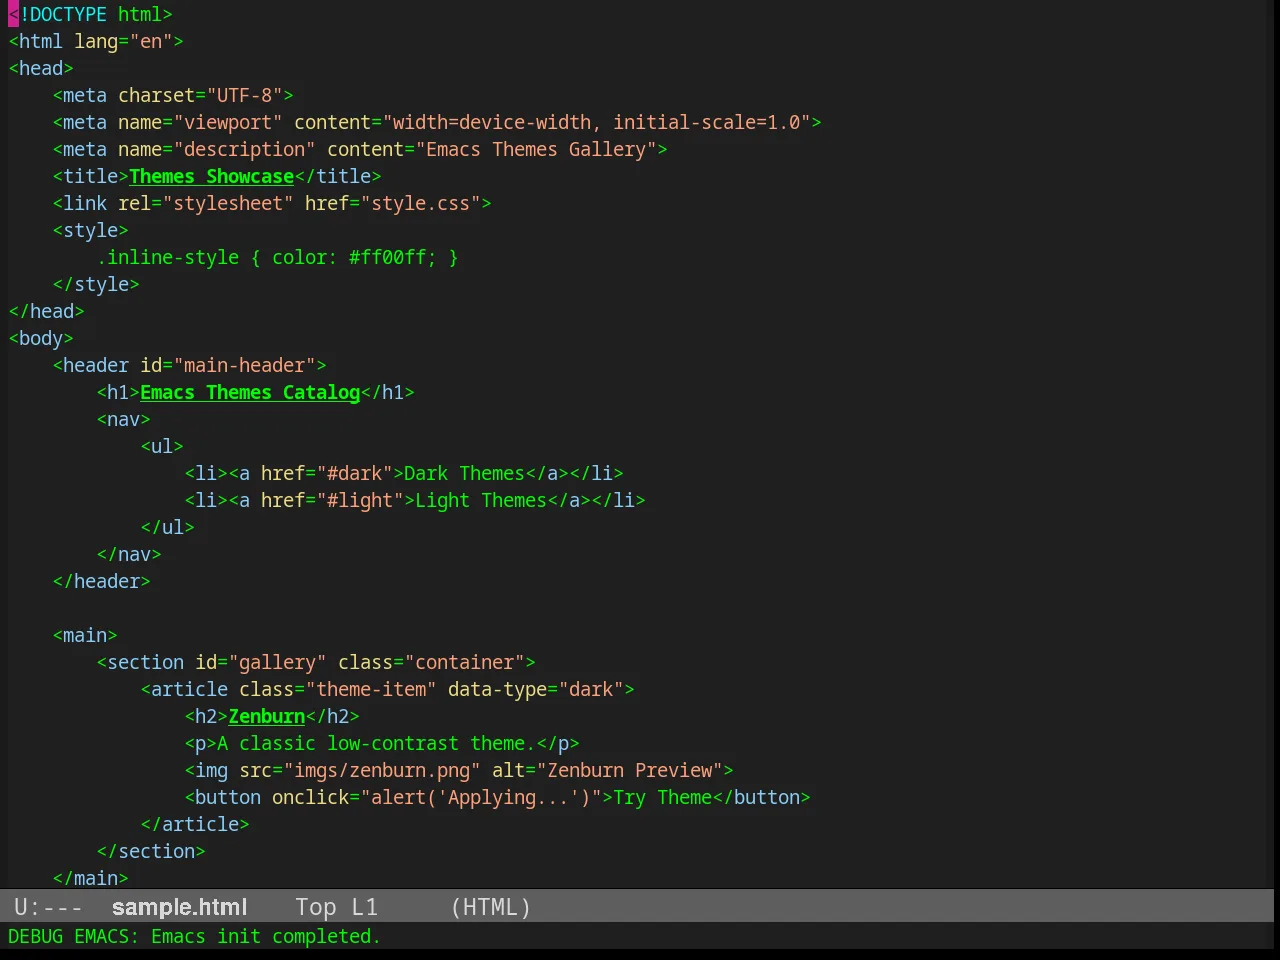This screenshot has width=1280, height=960.
Task: Click the opening "<main>" tag
Action: [85, 635]
